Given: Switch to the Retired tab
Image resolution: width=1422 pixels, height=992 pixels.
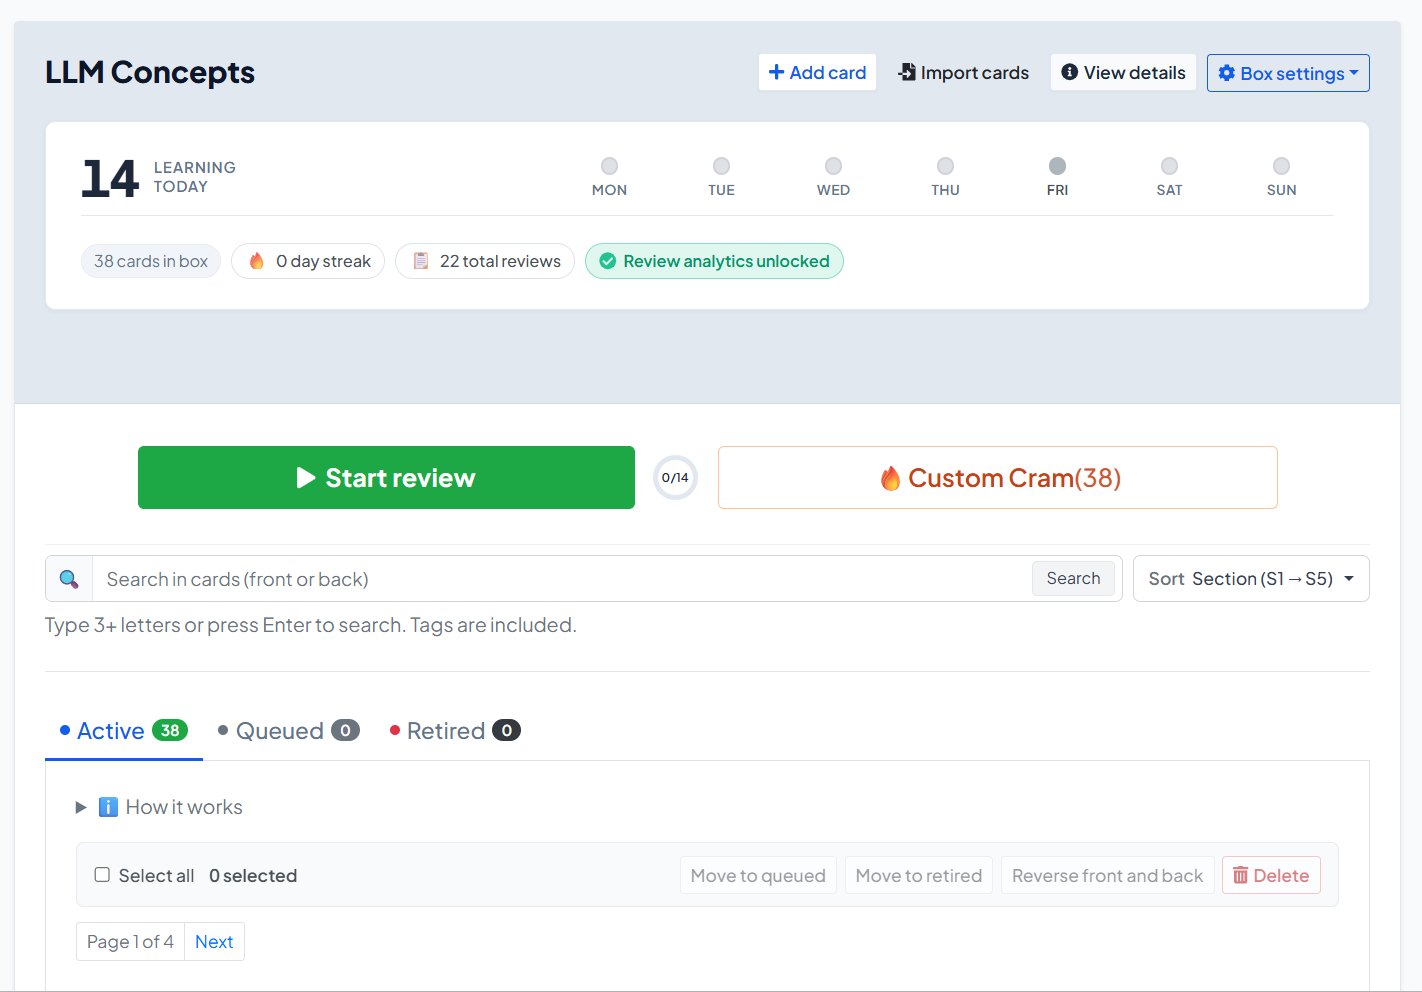Looking at the screenshot, I should click(x=455, y=731).
